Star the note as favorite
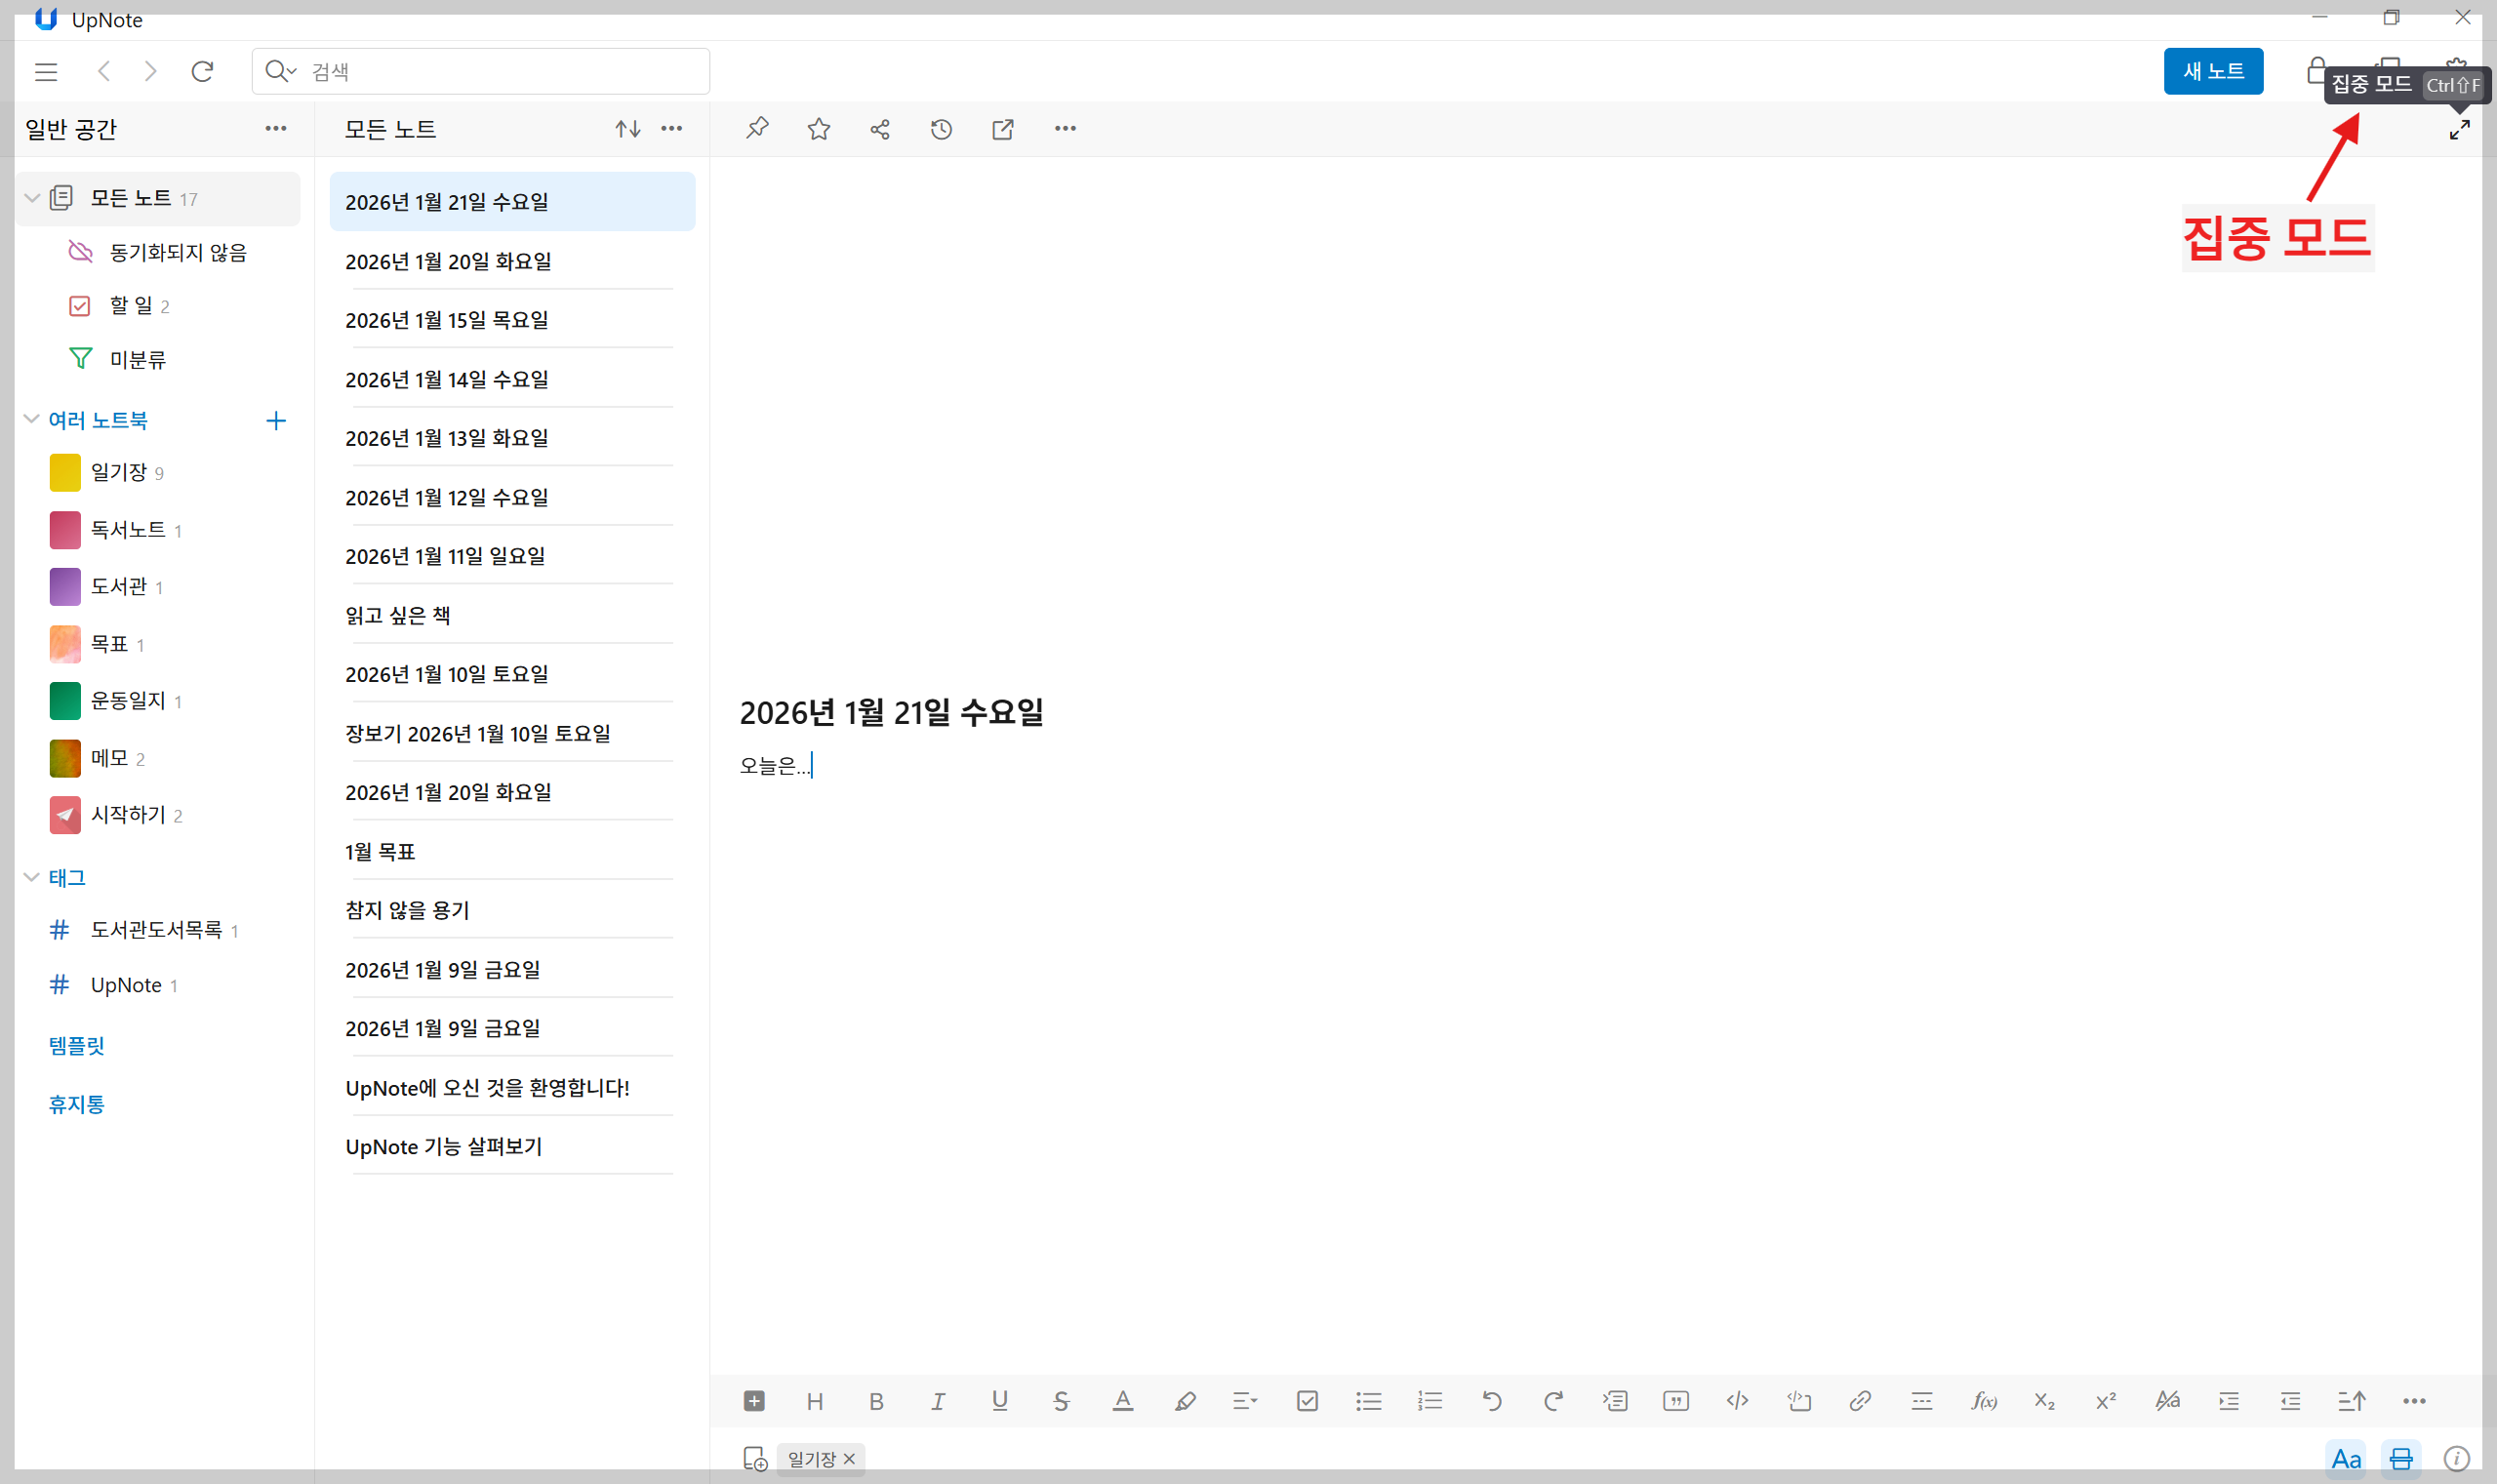Viewport: 2497px width, 1484px height. coord(819,129)
